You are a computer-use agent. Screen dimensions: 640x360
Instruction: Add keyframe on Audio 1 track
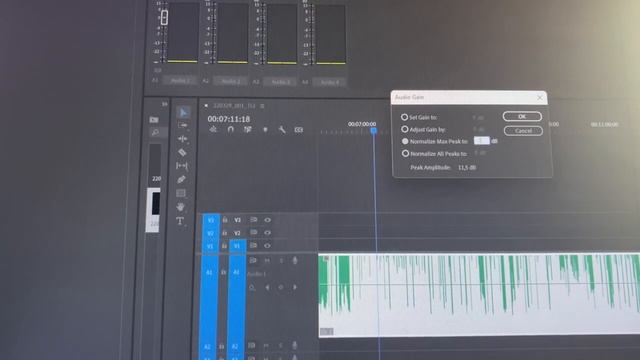(x=280, y=287)
